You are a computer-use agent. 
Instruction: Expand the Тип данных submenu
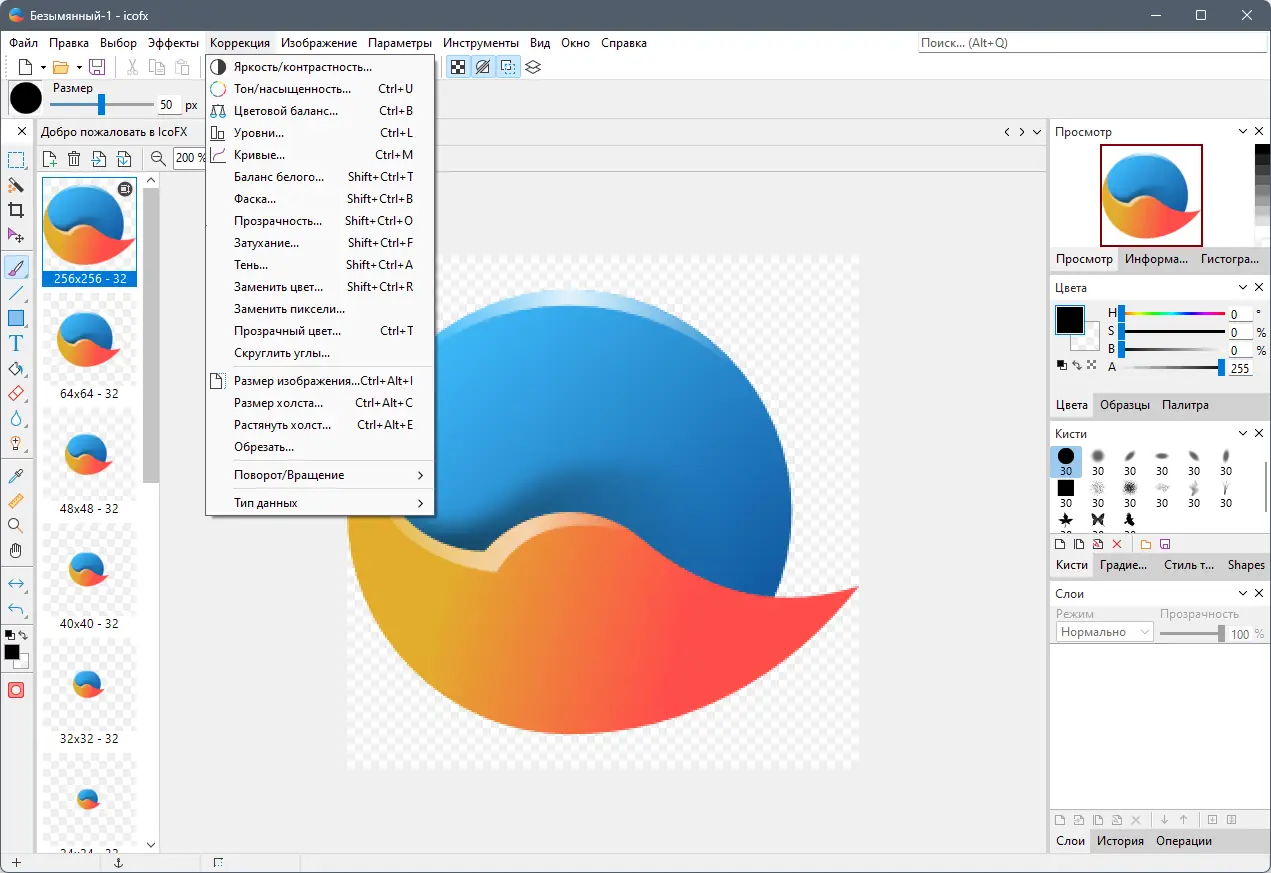tap(320, 503)
